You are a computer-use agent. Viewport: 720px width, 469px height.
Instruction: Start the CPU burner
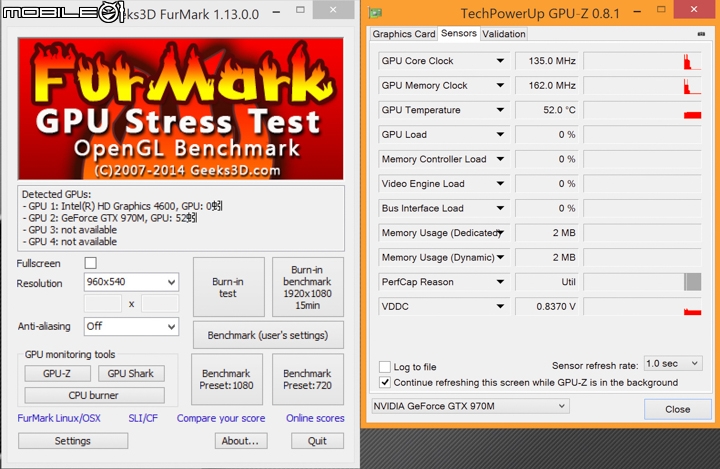click(x=94, y=395)
